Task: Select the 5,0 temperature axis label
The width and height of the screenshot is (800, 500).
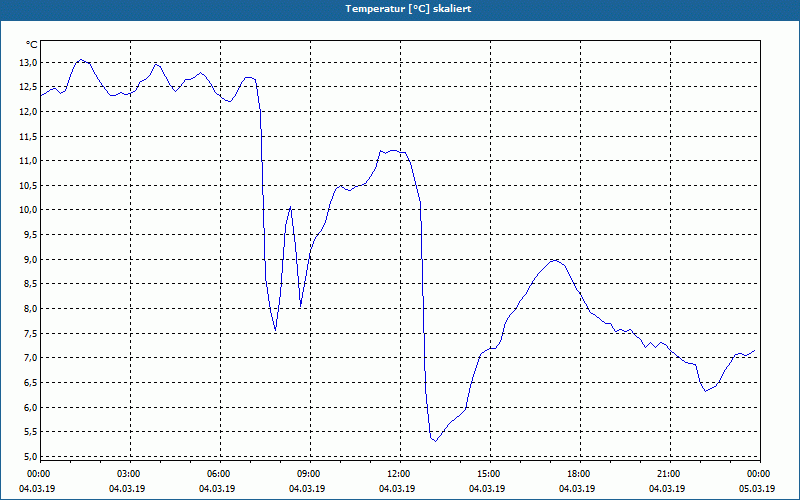Action: point(30,457)
